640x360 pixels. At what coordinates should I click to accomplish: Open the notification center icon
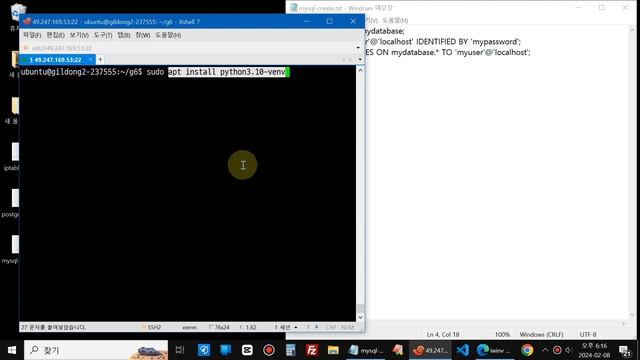pyautogui.click(x=624, y=350)
